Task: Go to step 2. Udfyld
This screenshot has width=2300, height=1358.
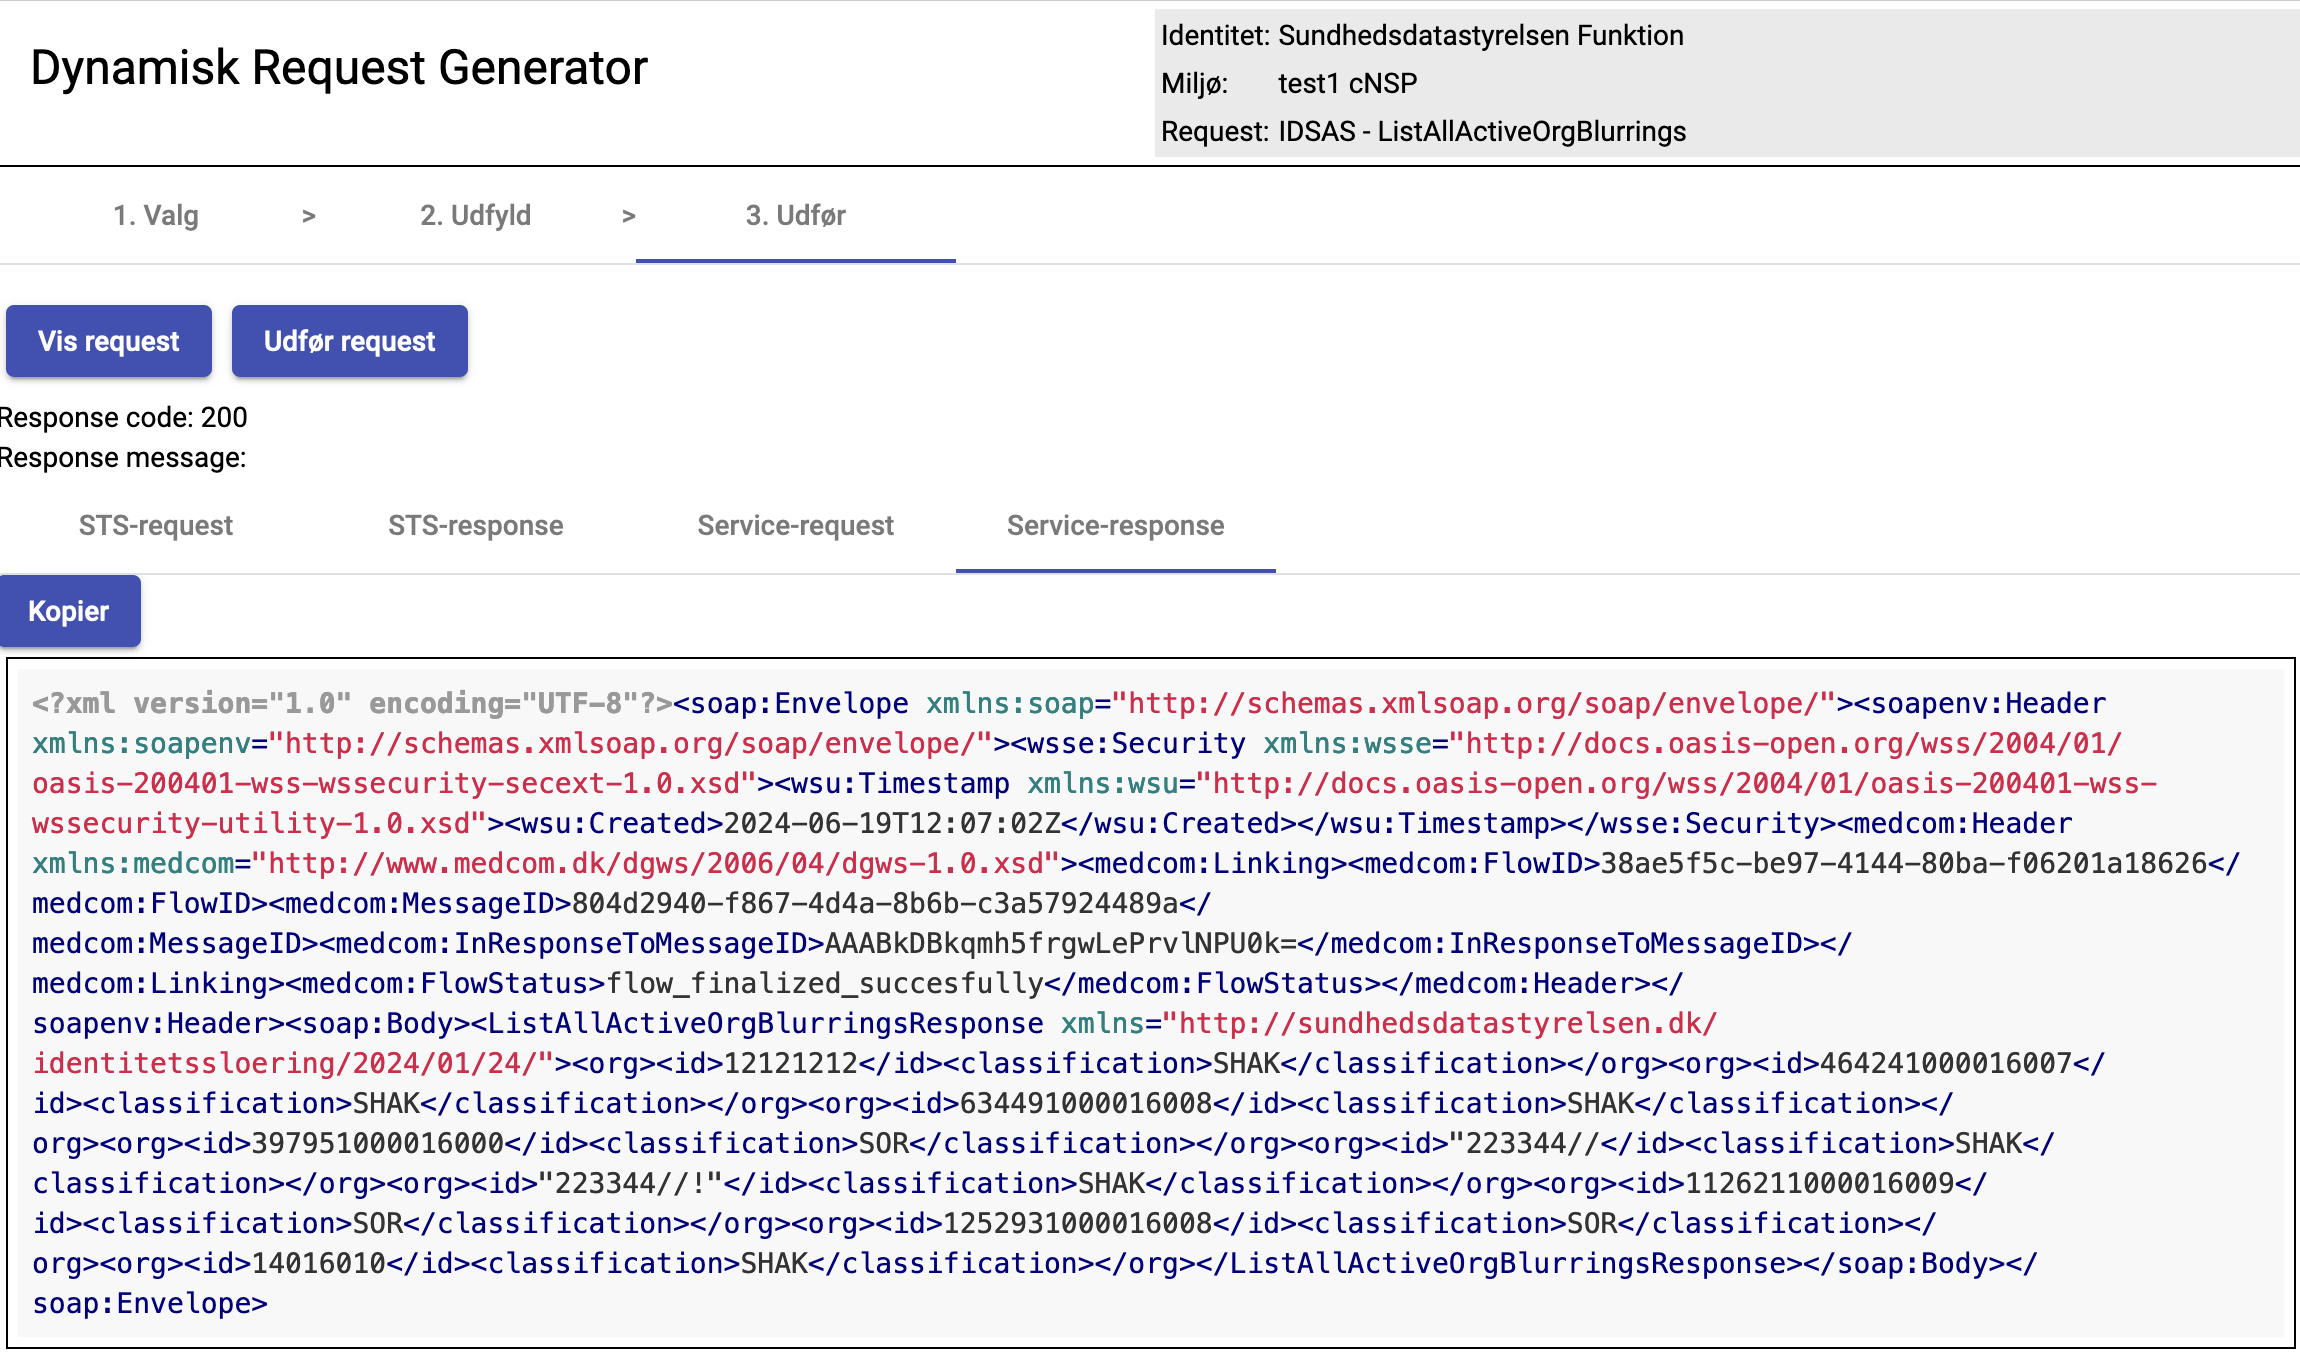Action: pyautogui.click(x=475, y=215)
